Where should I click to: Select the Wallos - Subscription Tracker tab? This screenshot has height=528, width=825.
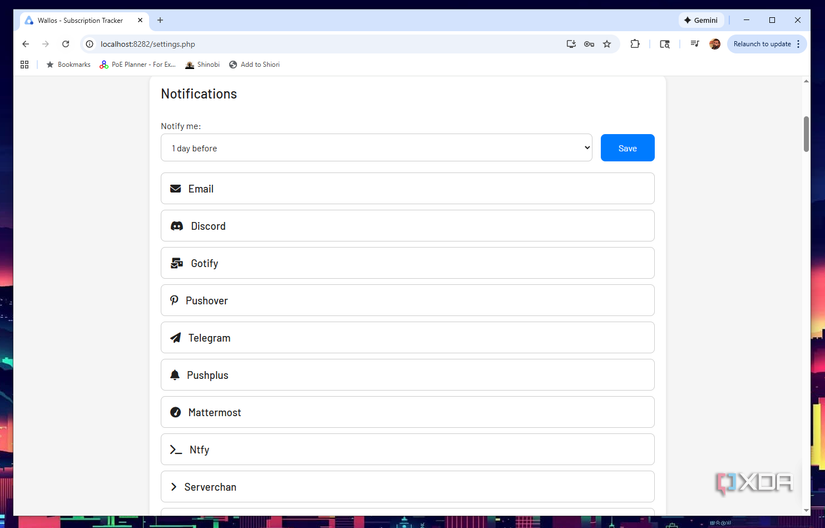click(79, 20)
